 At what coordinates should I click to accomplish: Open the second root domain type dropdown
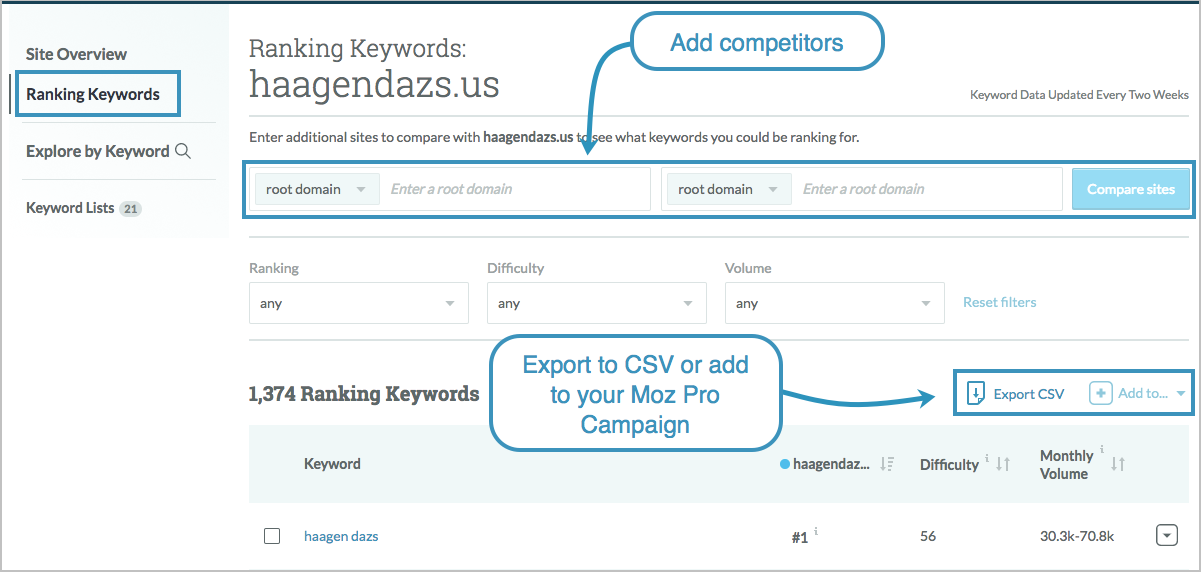pyautogui.click(x=729, y=189)
